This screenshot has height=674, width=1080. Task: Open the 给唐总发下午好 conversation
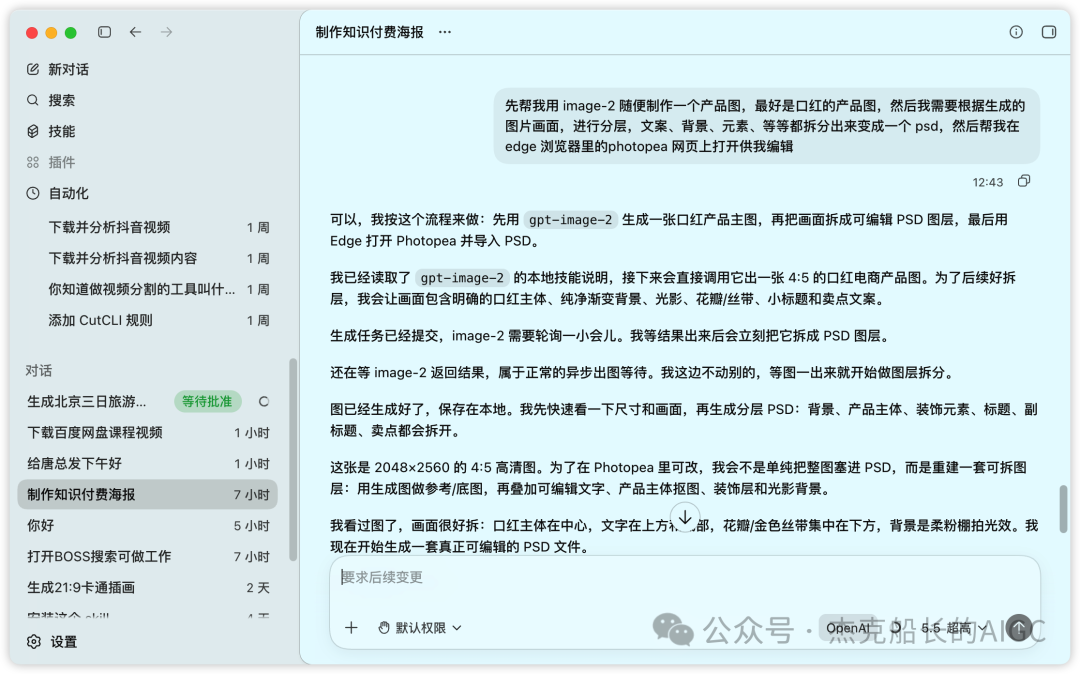click(x=148, y=463)
